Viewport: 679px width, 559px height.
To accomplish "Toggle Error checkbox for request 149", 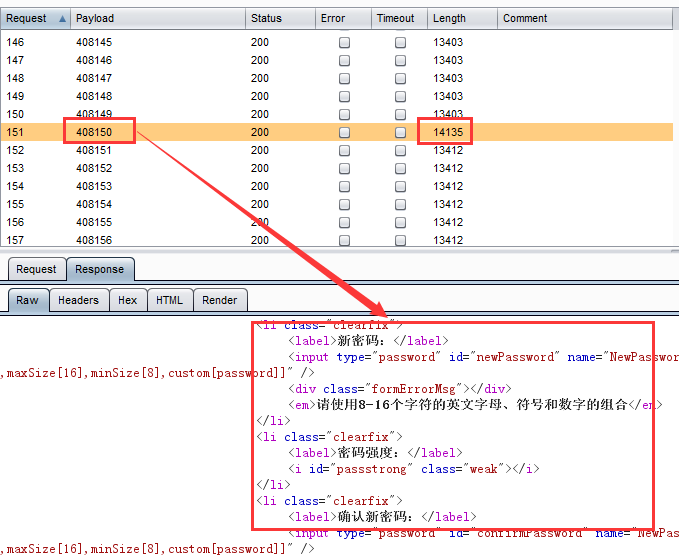I will pyautogui.click(x=344, y=96).
